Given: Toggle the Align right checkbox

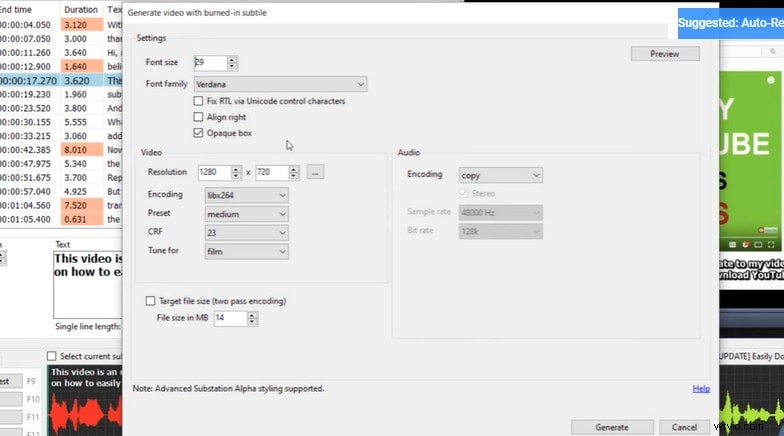Looking at the screenshot, I should (198, 116).
